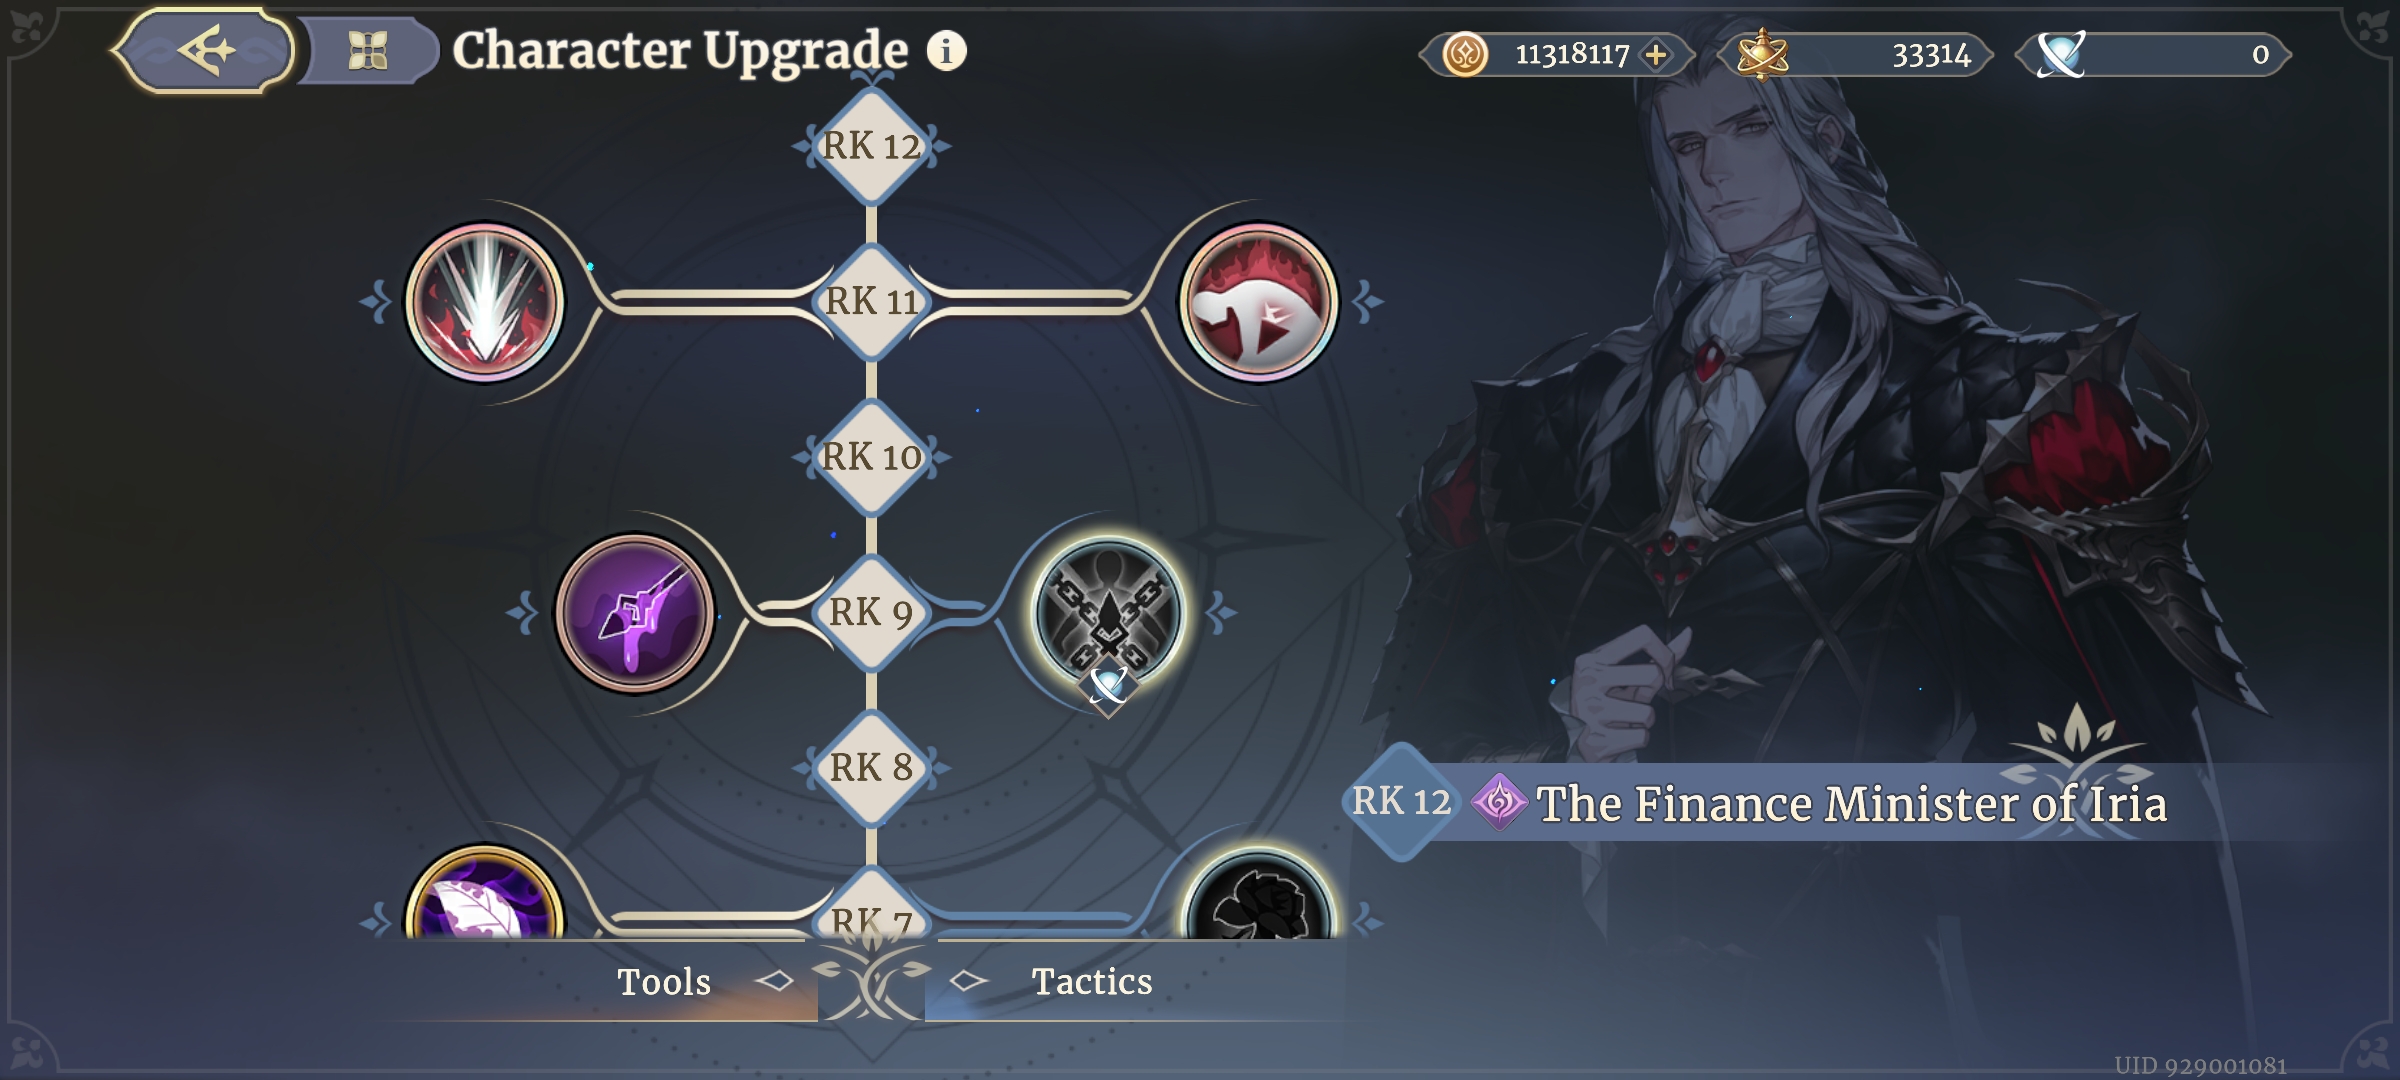This screenshot has height=1080, width=2400.
Task: Click The Finance Minister of Iria banner
Action: pos(1850,803)
